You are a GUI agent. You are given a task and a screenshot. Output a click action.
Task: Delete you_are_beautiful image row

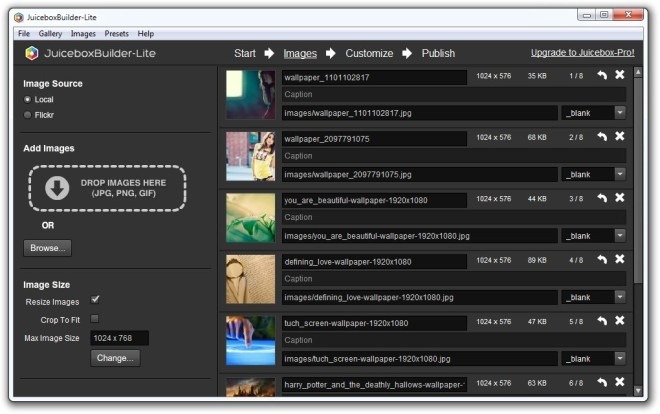coord(620,198)
